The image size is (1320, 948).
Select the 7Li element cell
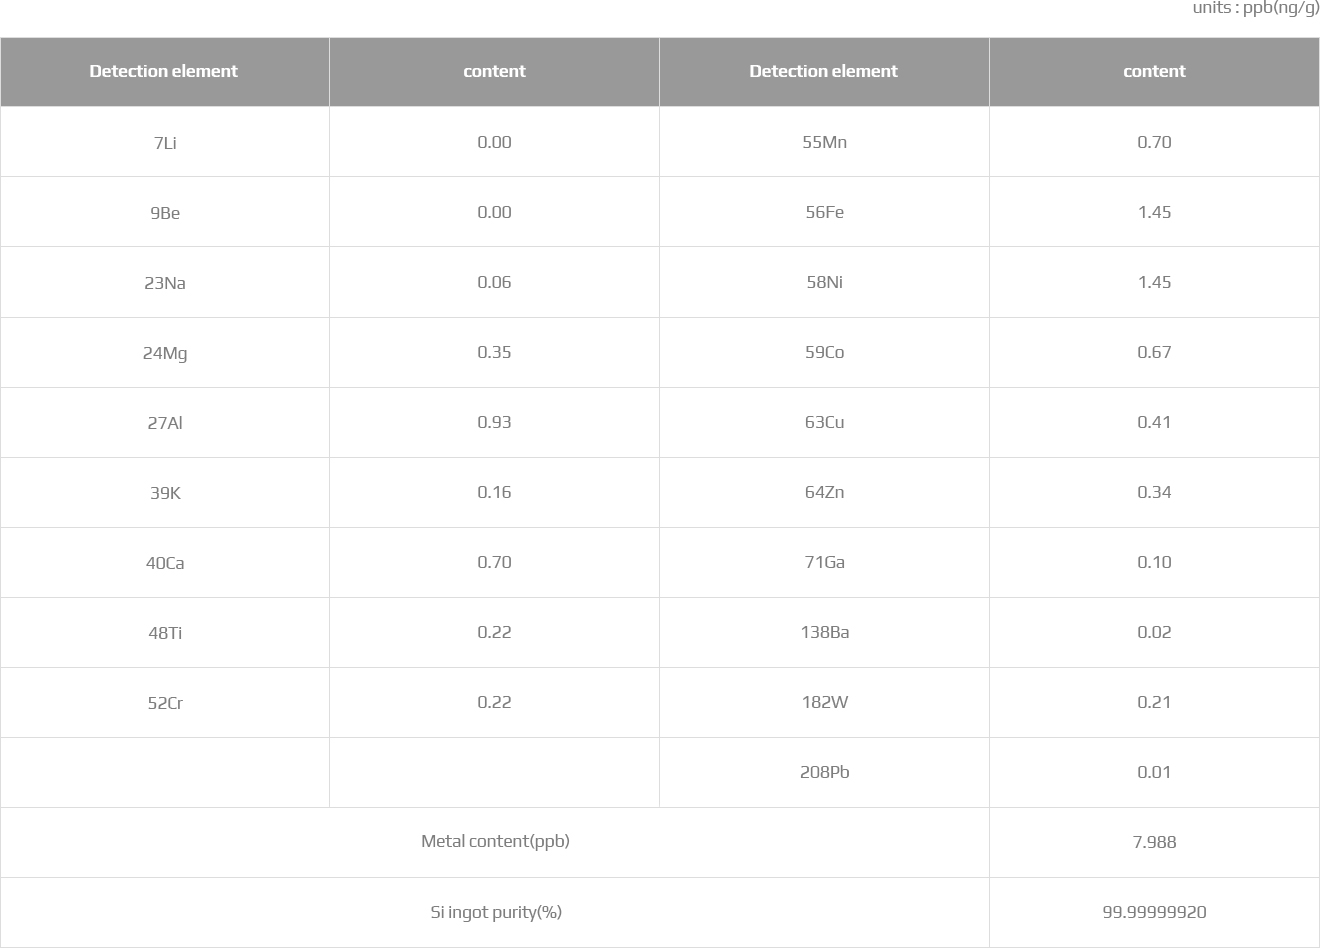pos(164,142)
